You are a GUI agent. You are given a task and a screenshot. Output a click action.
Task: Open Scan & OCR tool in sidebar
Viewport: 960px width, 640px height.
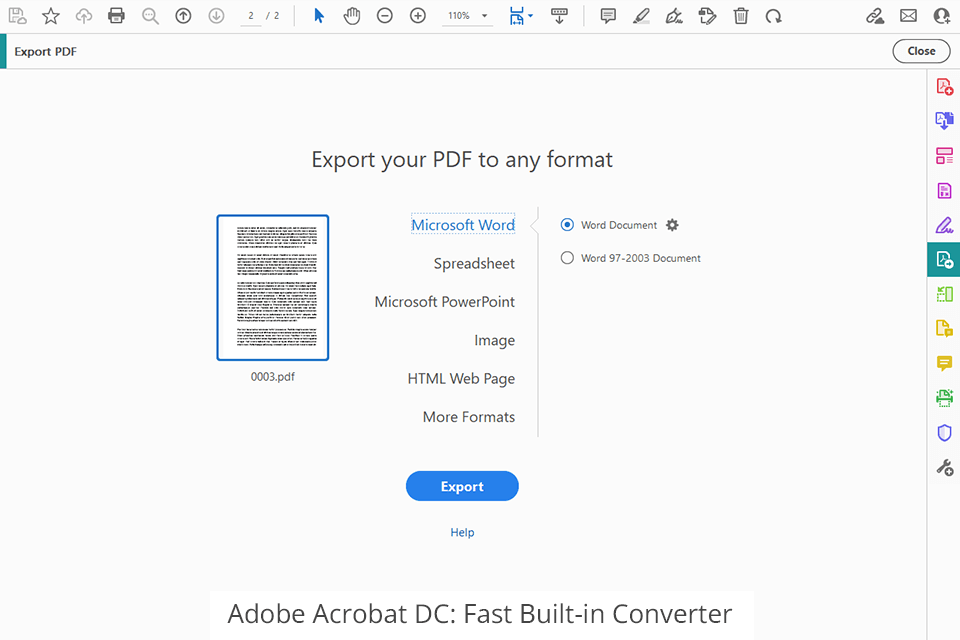pos(944,398)
